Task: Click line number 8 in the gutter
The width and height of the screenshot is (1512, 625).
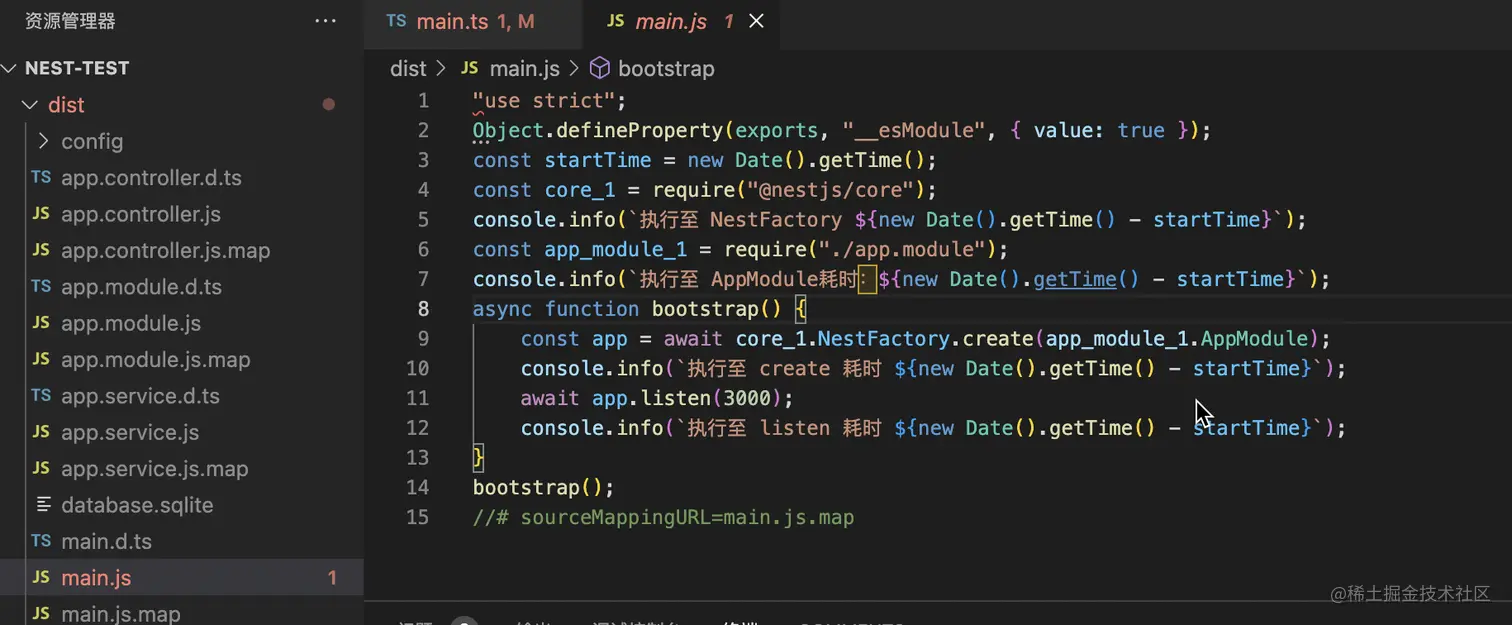Action: tap(423, 309)
